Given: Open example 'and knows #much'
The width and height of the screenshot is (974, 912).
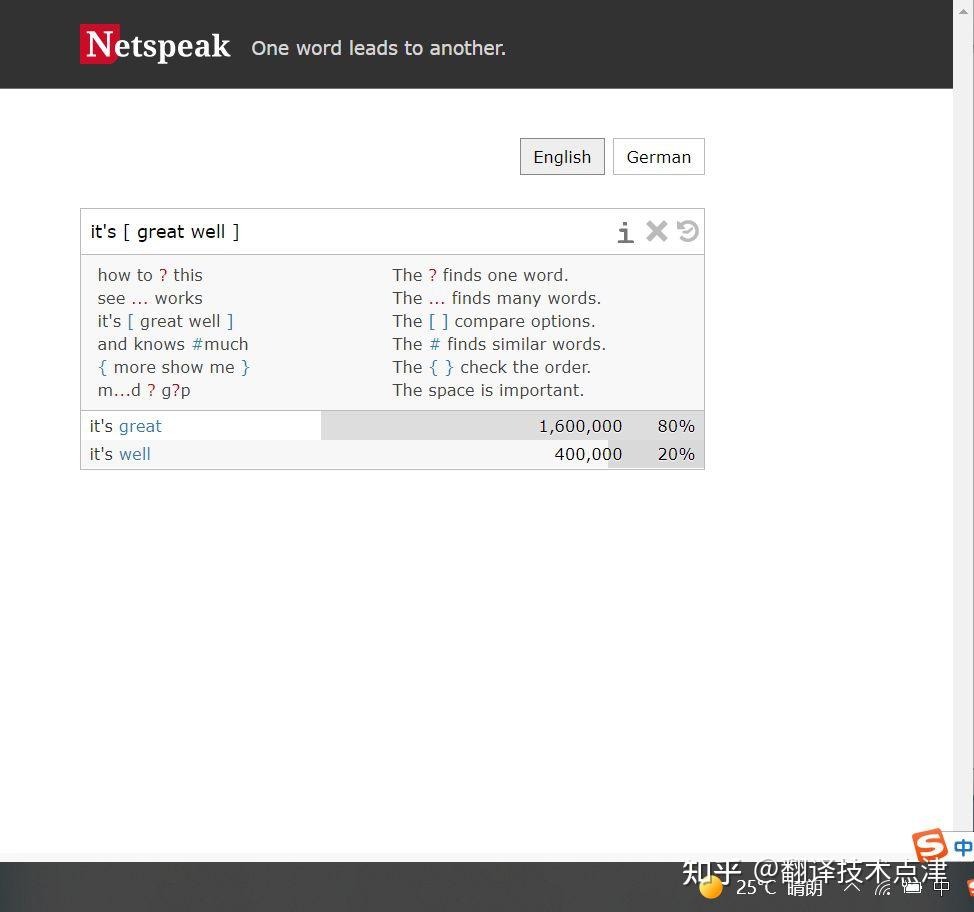Looking at the screenshot, I should 173,344.
